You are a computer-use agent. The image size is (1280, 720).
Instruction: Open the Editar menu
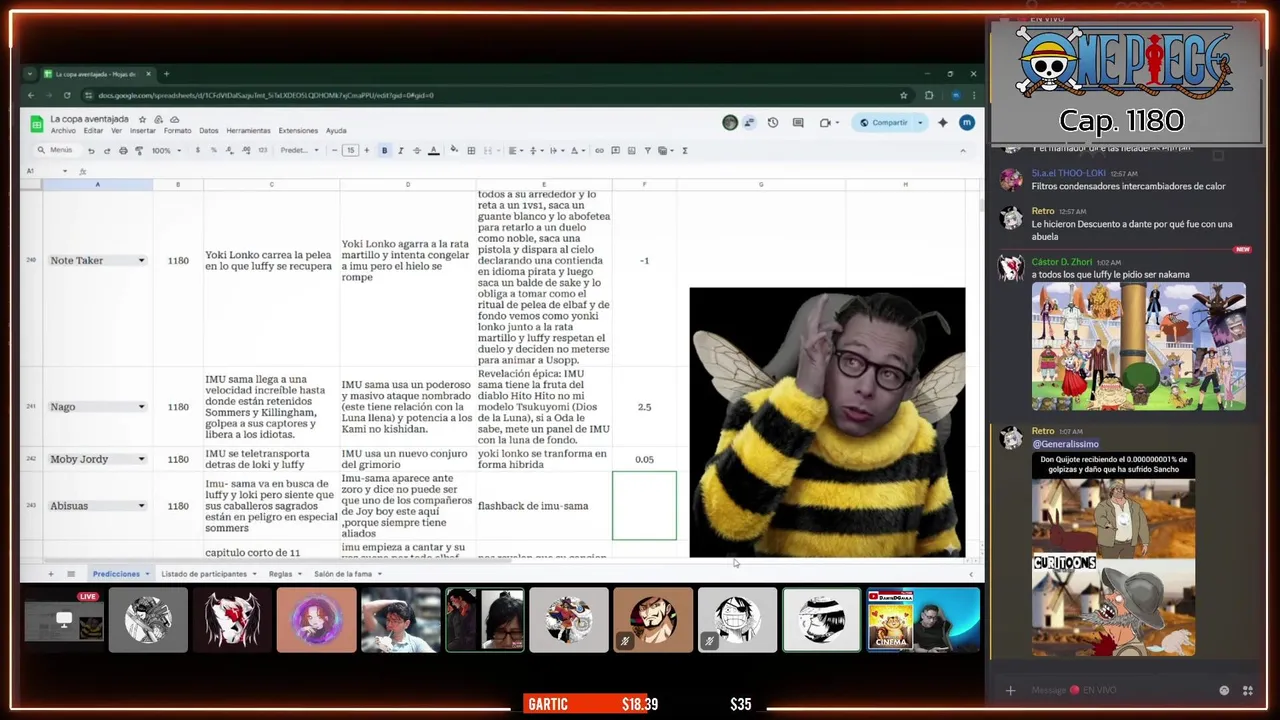(93, 131)
